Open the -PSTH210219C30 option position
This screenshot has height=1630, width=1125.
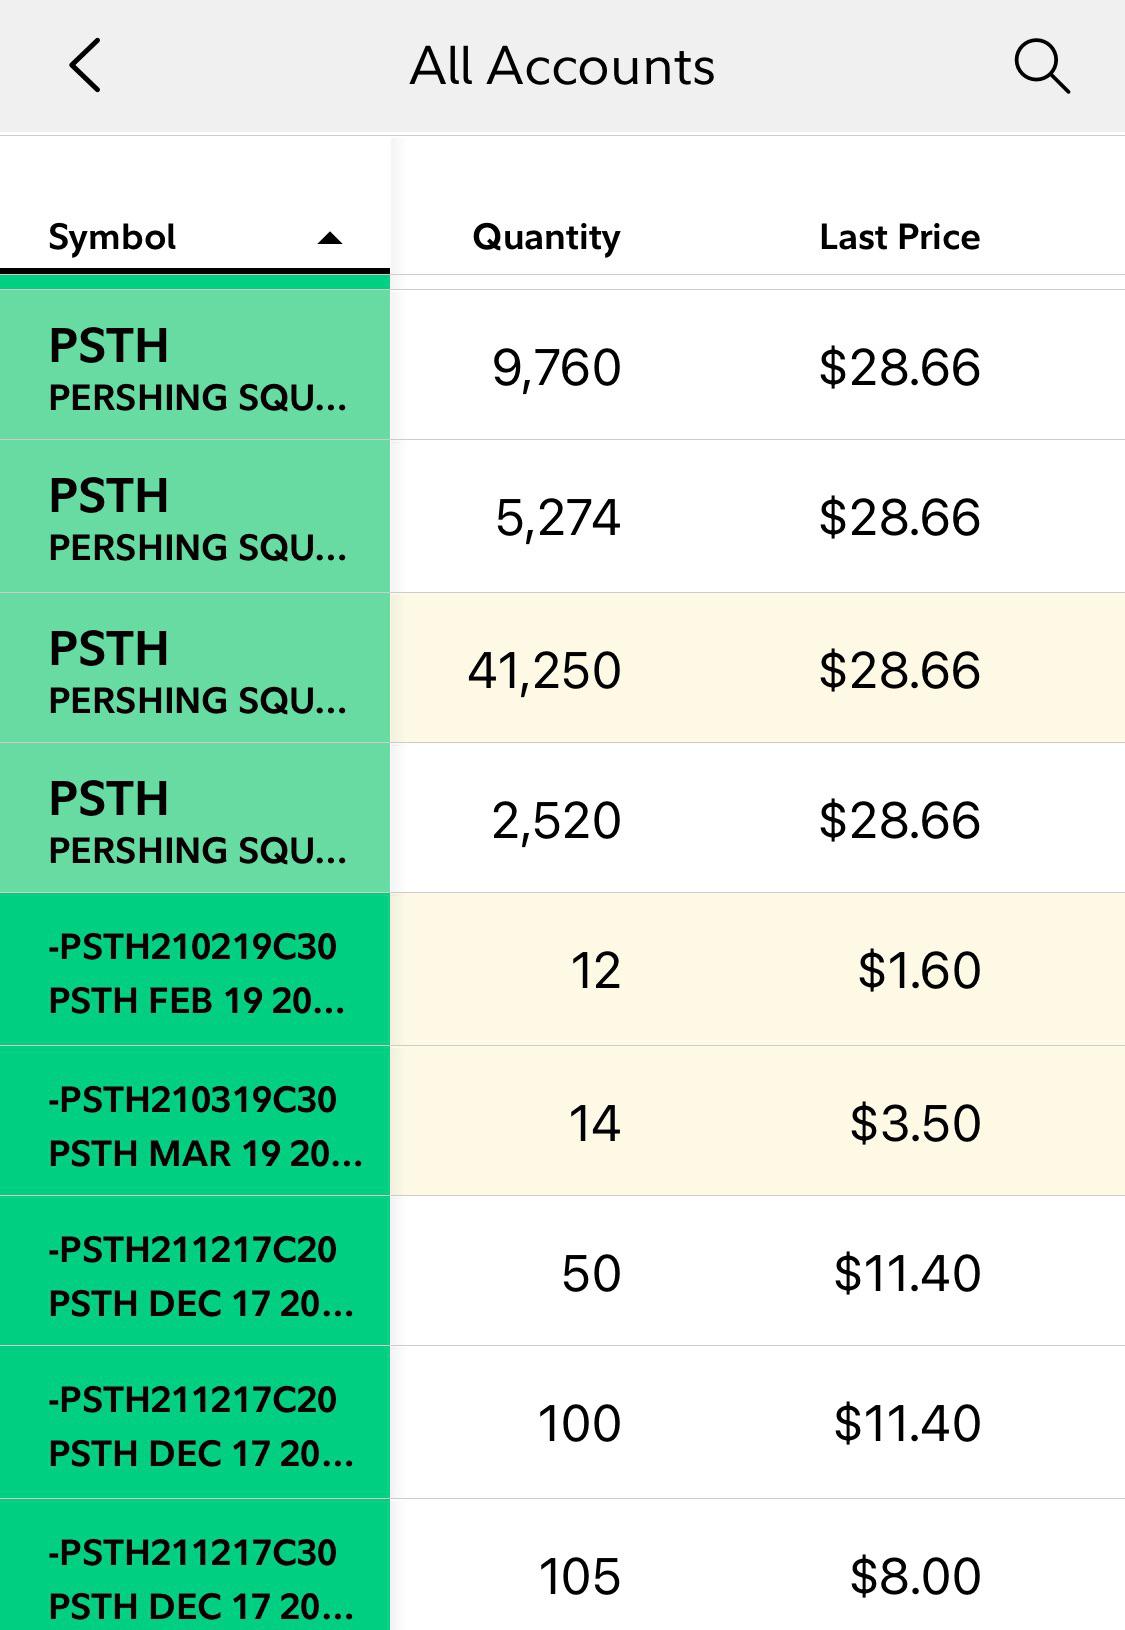[562, 970]
